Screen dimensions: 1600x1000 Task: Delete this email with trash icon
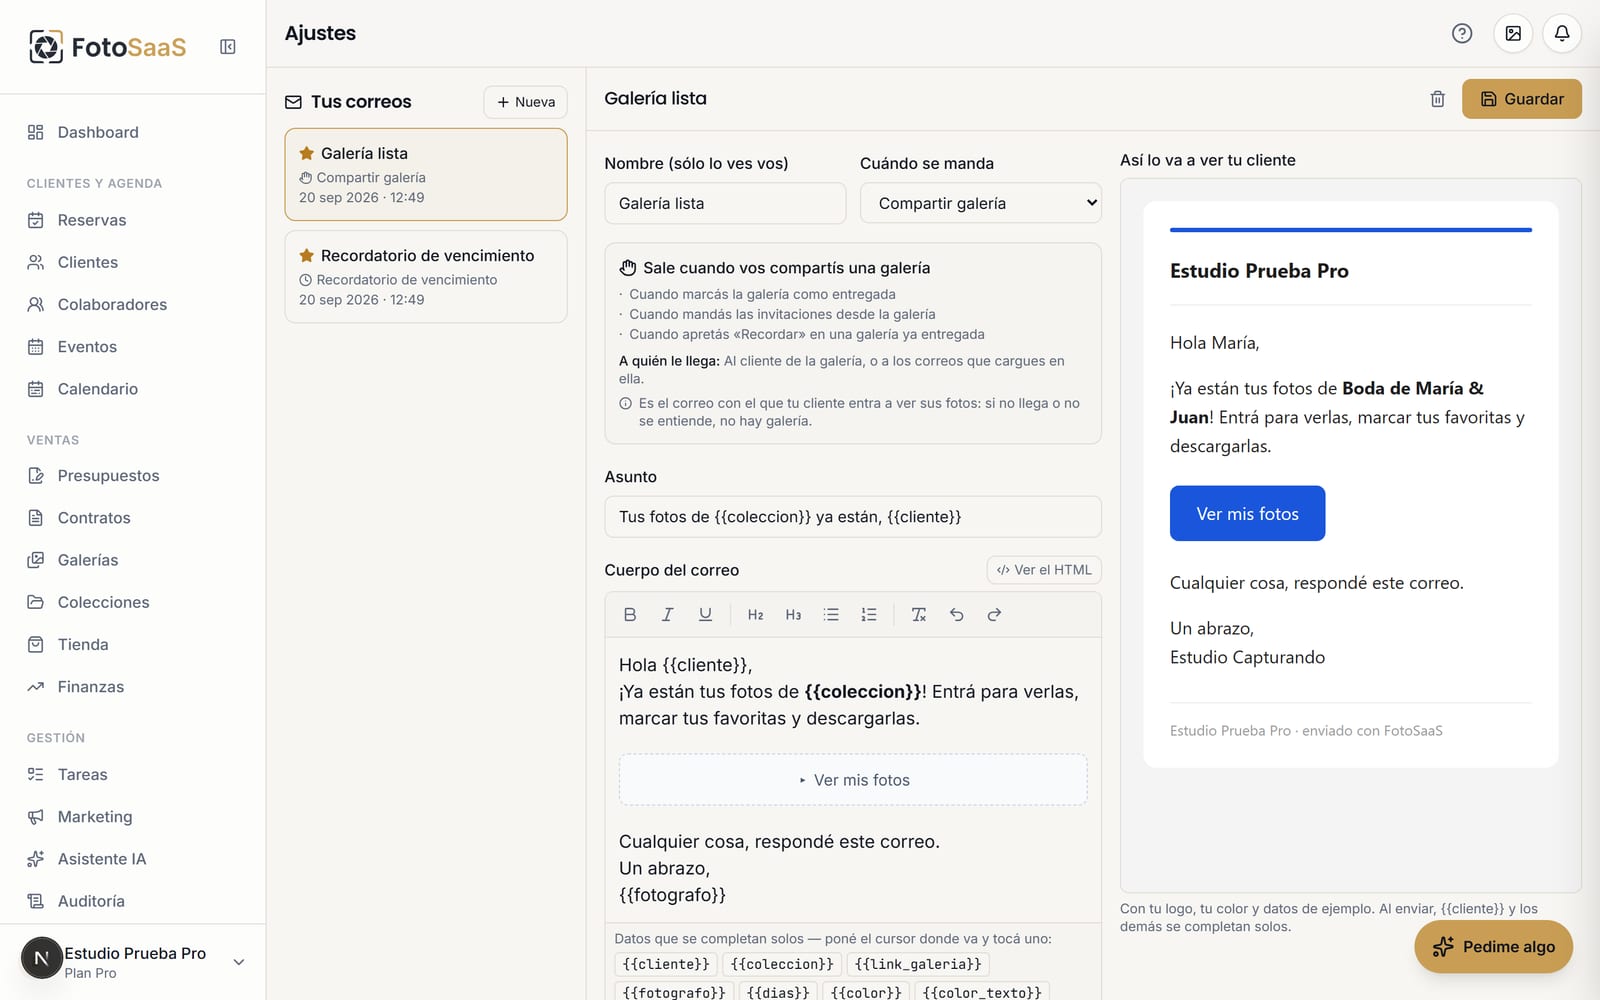coord(1437,99)
